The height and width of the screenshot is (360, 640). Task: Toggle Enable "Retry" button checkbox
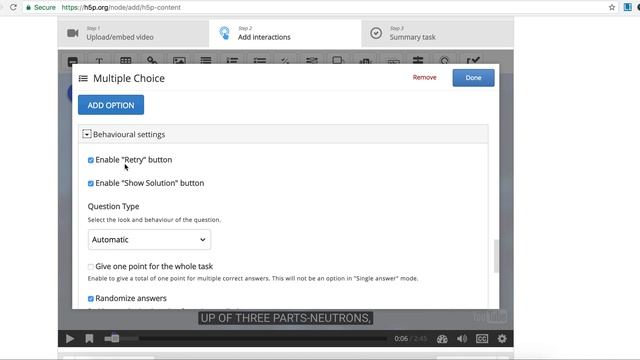91,160
